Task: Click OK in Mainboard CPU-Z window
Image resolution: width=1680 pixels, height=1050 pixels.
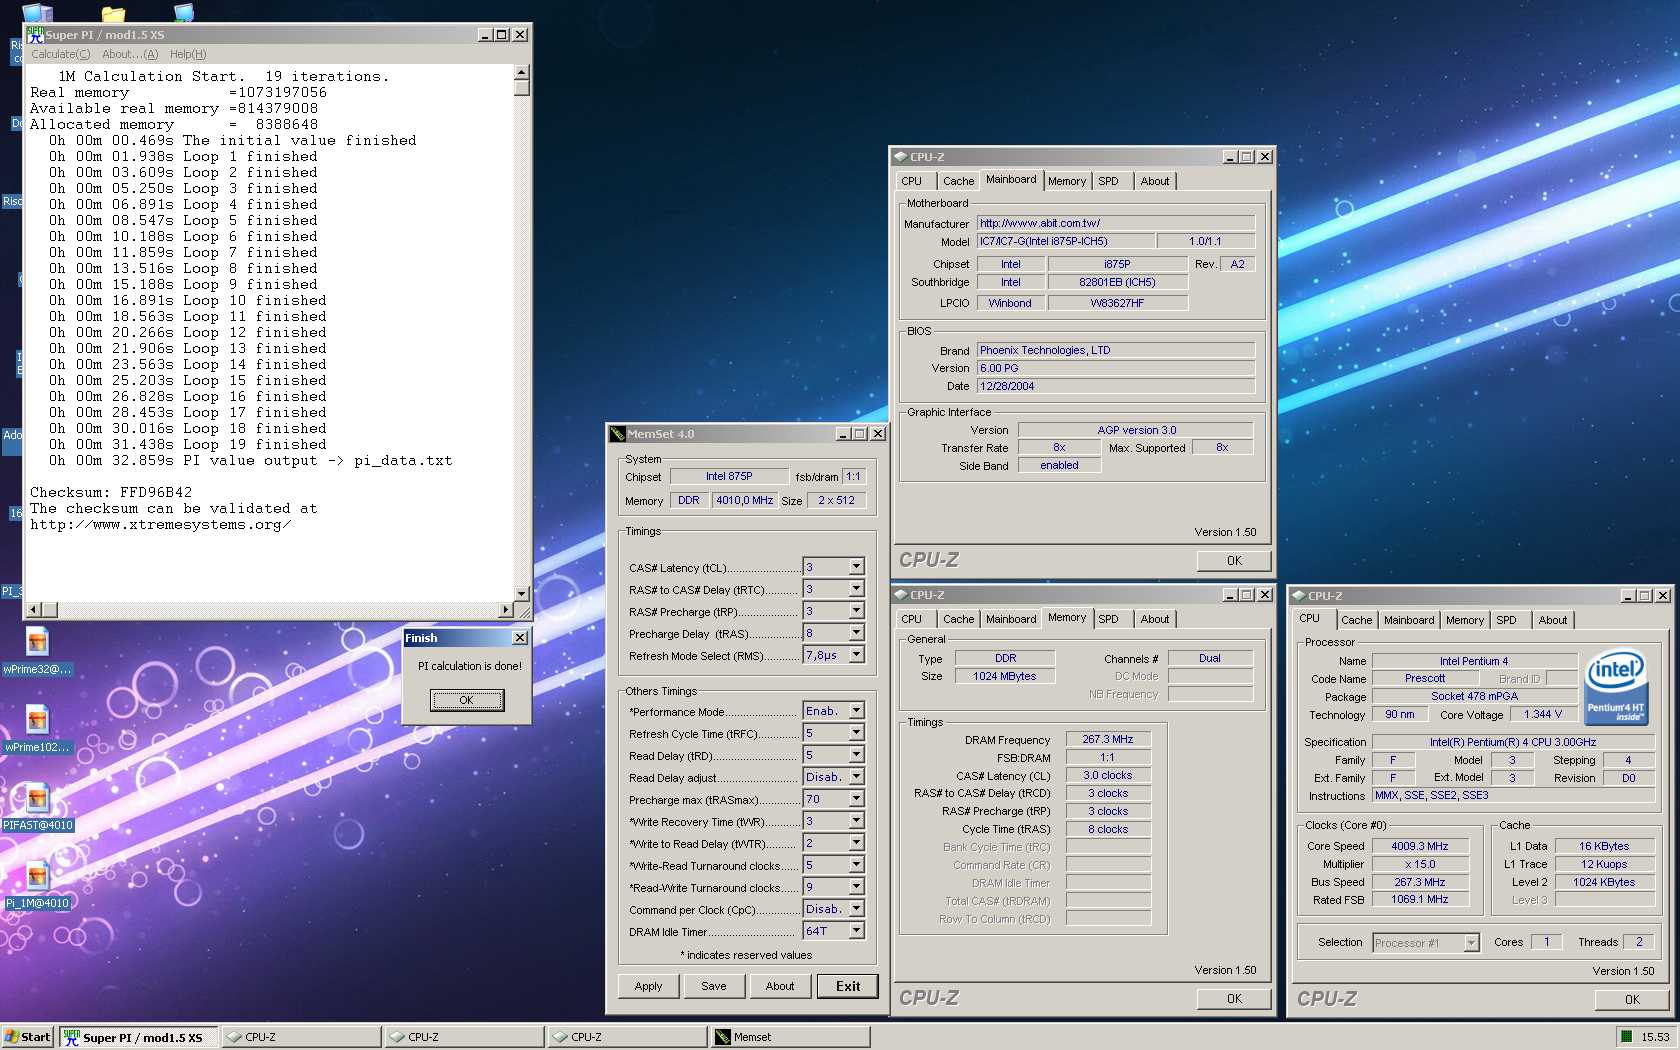Action: [x=1235, y=561]
